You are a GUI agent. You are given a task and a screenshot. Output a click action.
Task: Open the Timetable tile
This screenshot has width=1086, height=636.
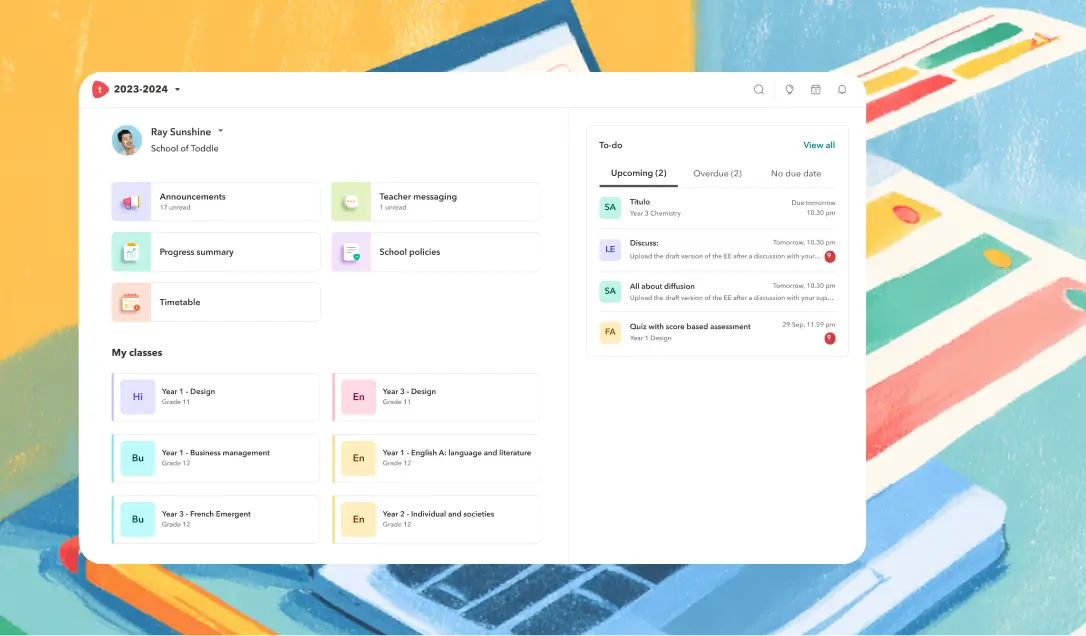[216, 302]
